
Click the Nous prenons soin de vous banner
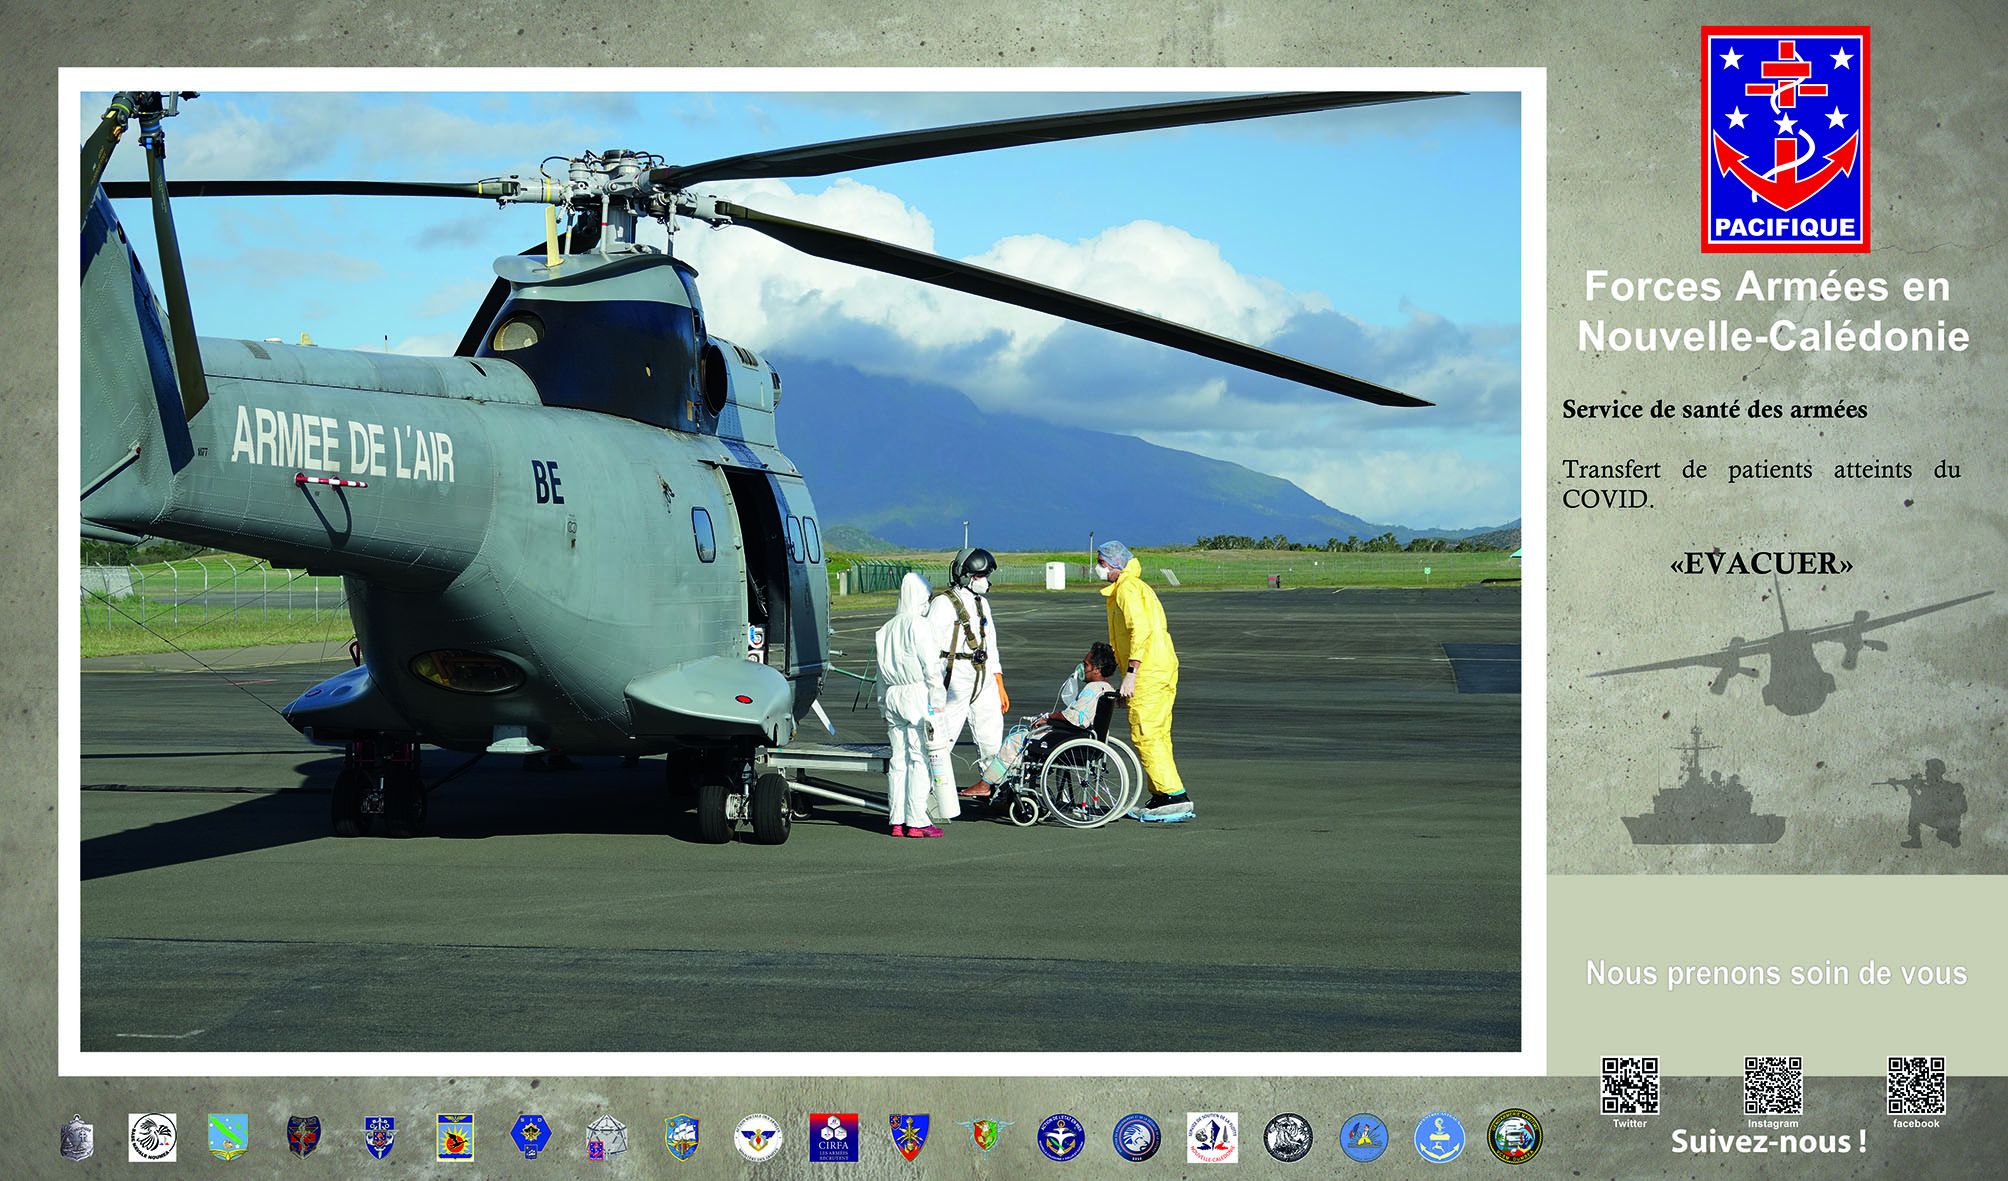1776,973
